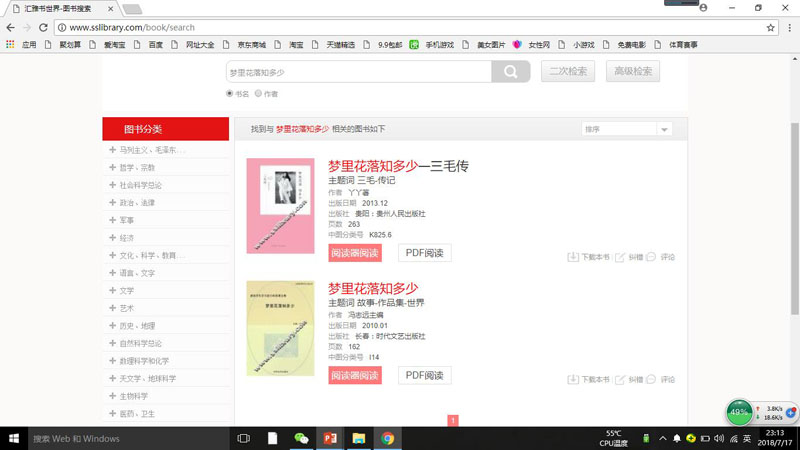Viewport: 800px width, 450px height.
Task: Click the 二次检索 button
Action: (x=568, y=71)
